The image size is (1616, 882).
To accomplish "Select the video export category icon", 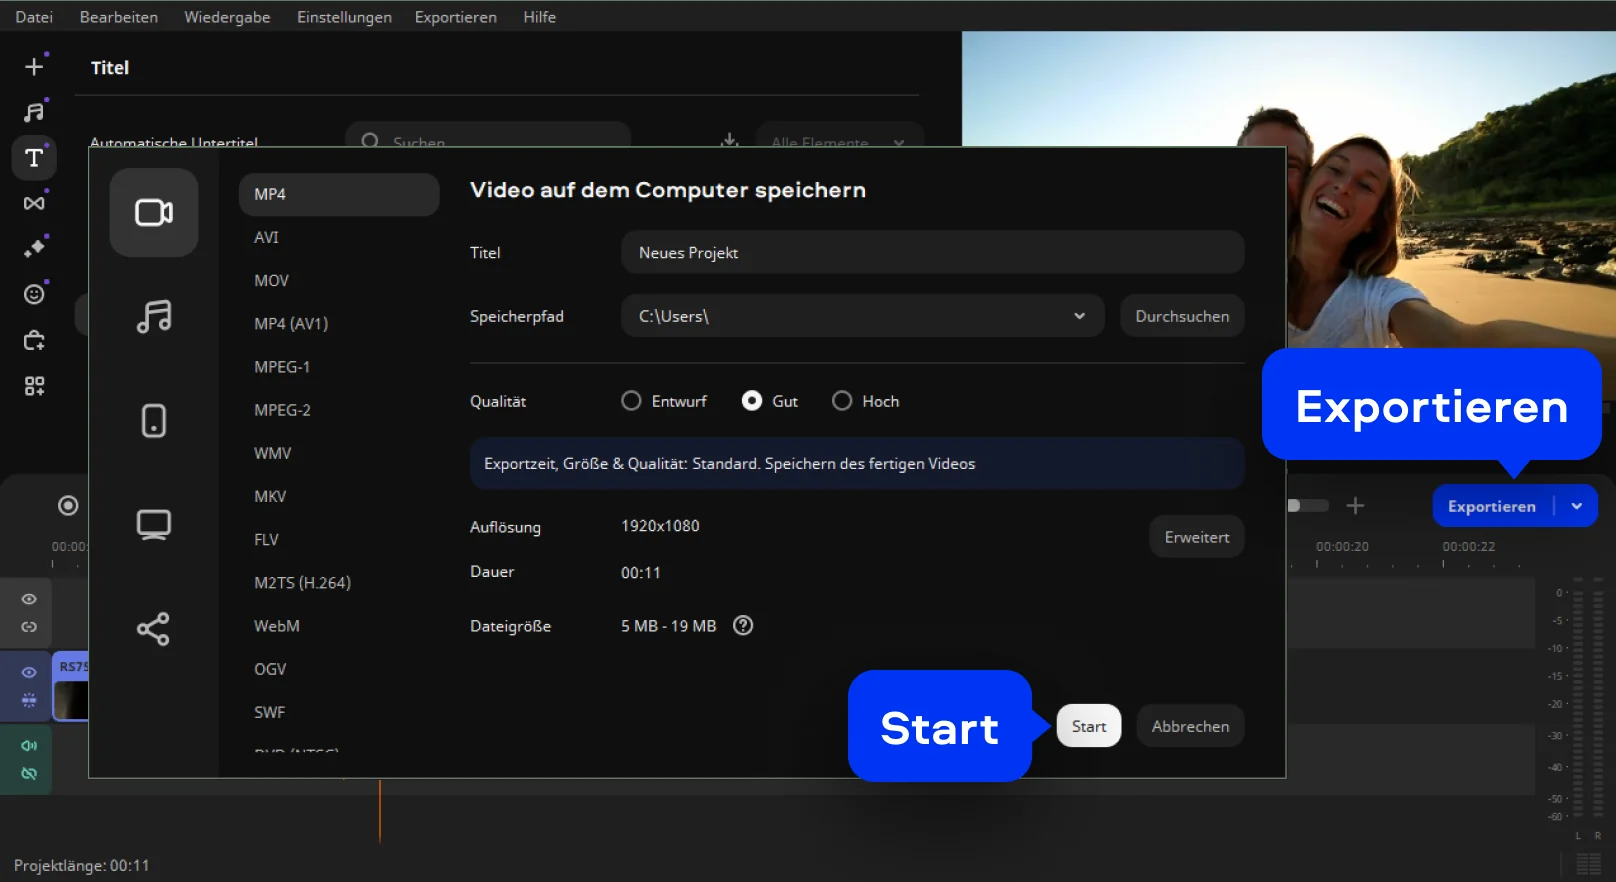I will [153, 212].
